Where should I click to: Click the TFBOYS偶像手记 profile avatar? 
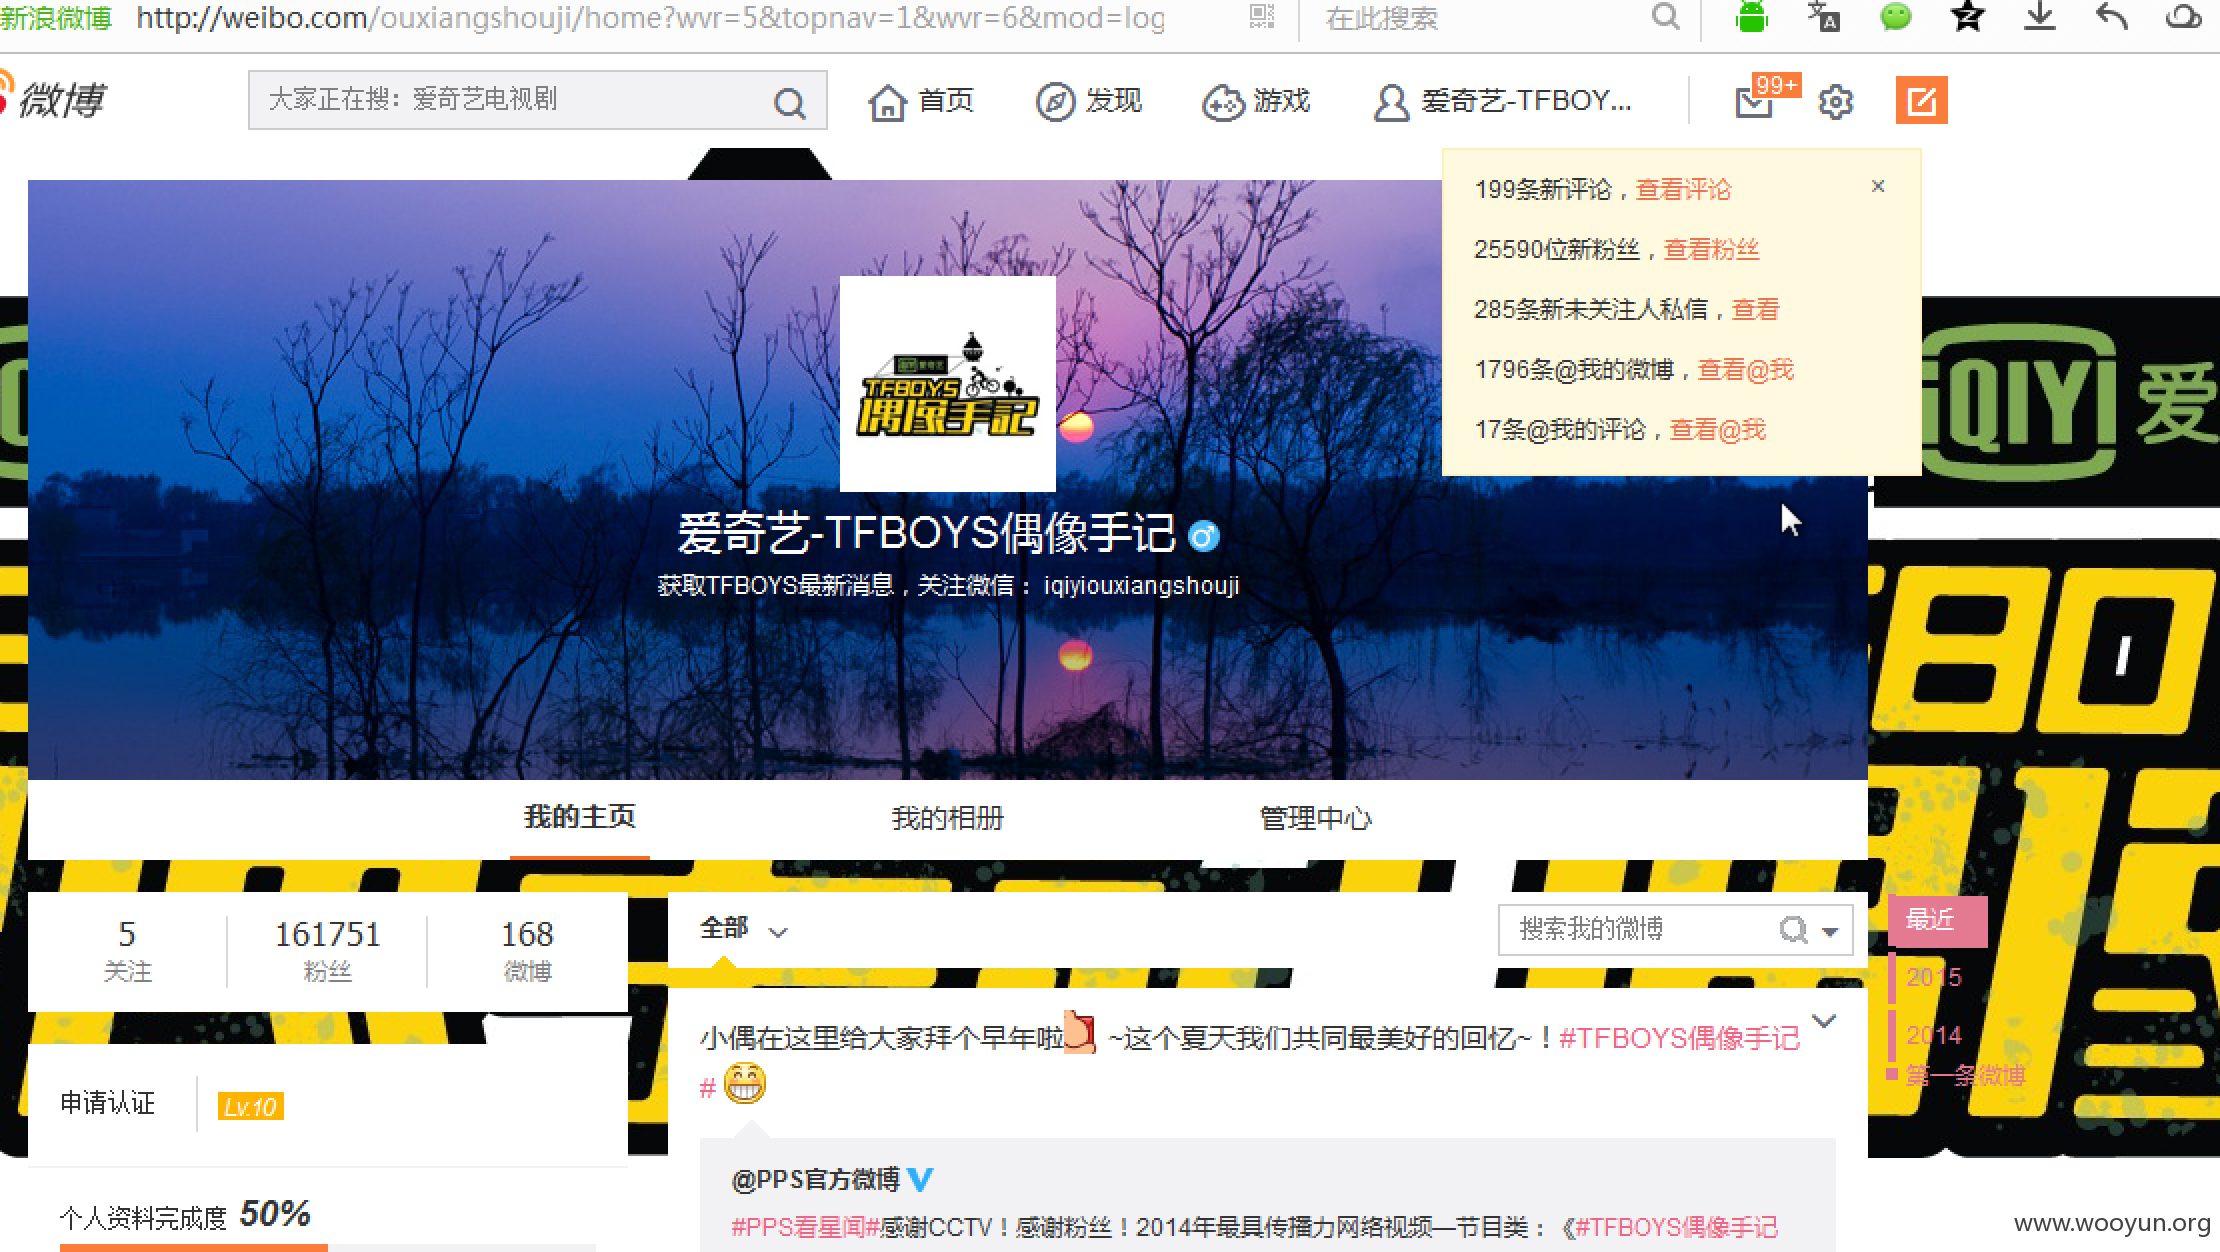tap(947, 384)
